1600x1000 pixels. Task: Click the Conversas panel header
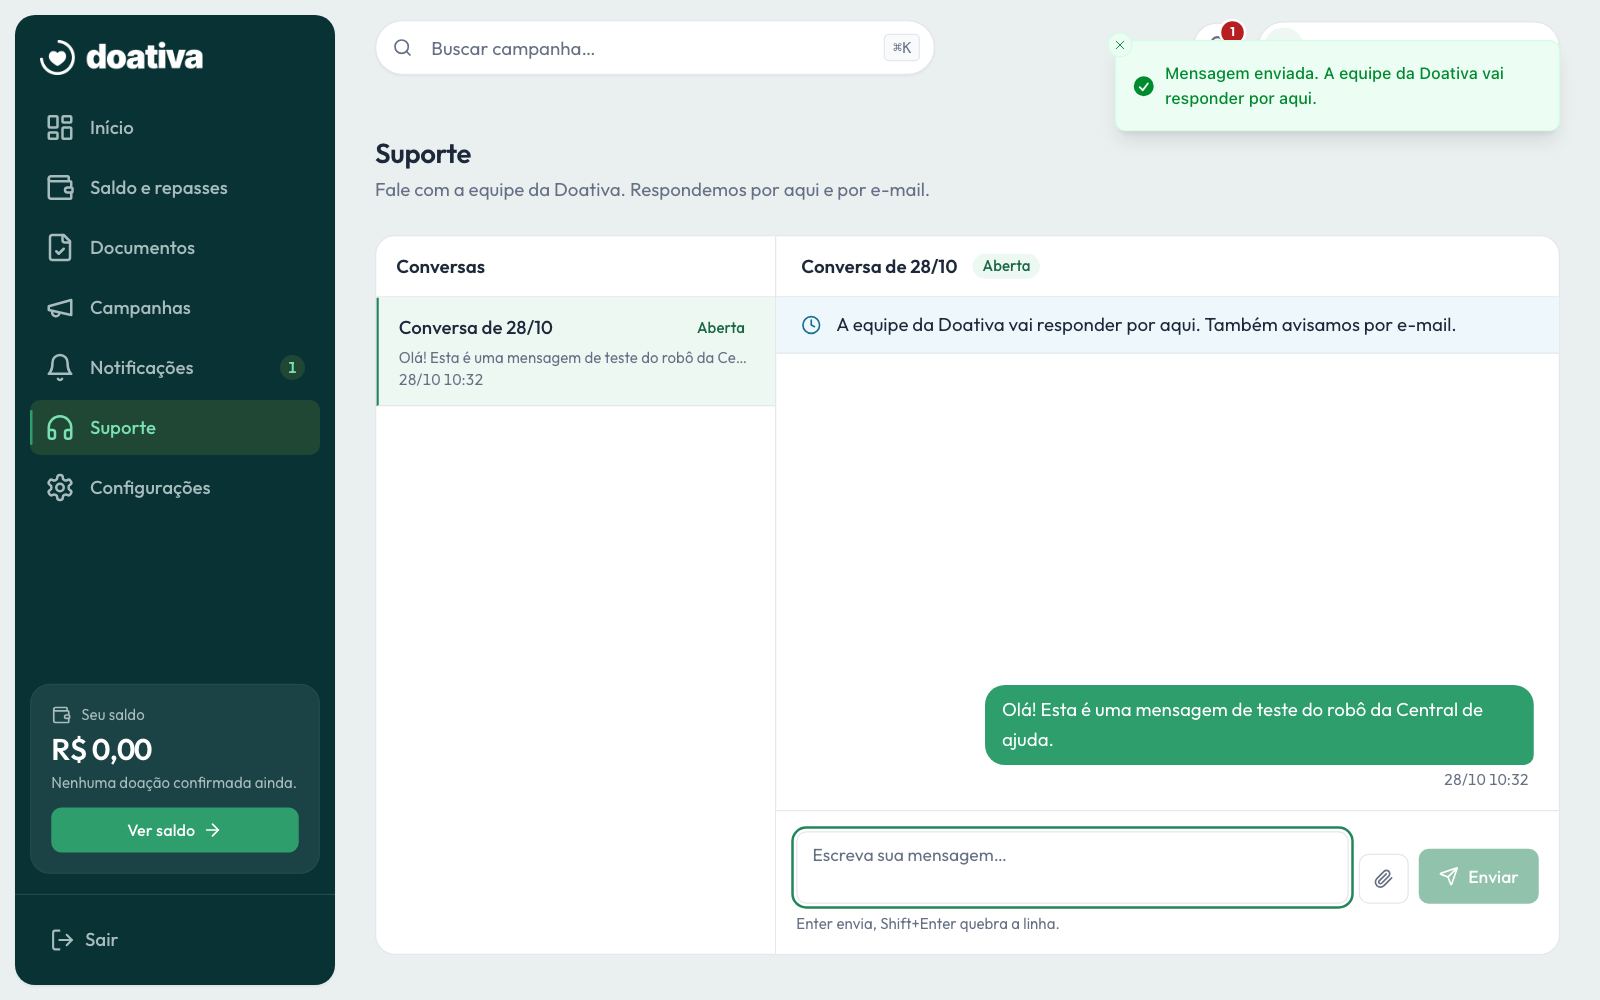(x=440, y=267)
